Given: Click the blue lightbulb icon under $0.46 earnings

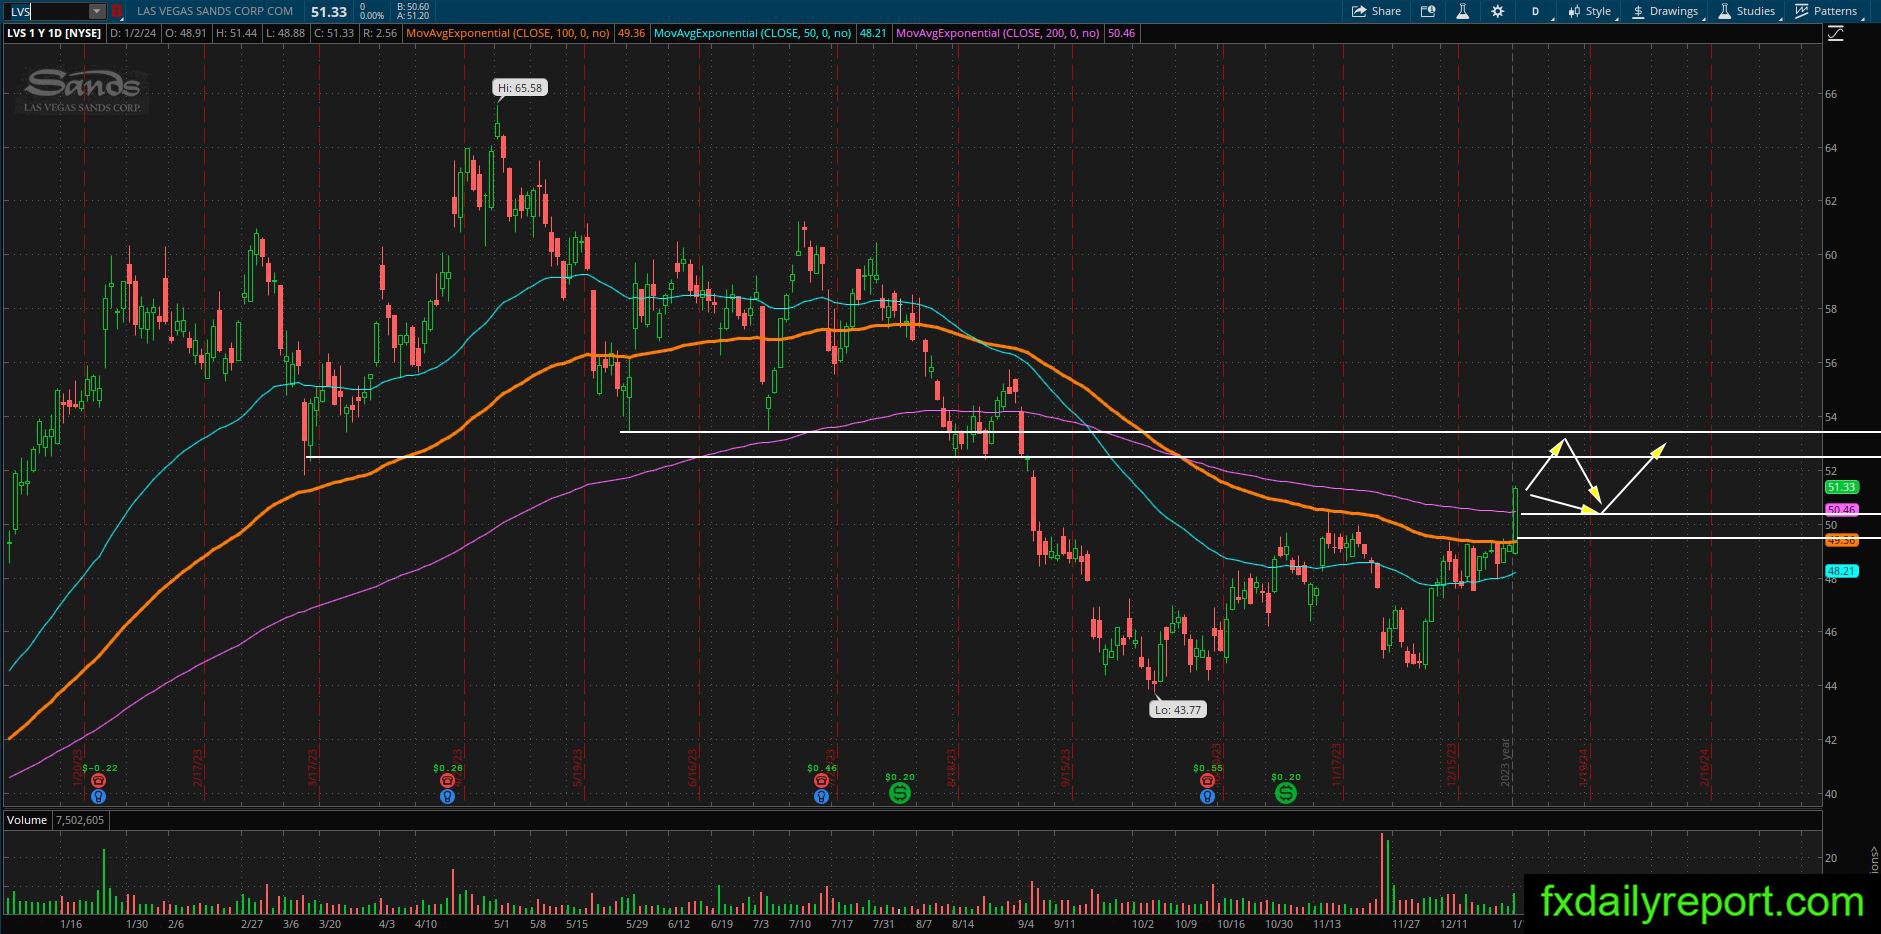Looking at the screenshot, I should pyautogui.click(x=821, y=796).
